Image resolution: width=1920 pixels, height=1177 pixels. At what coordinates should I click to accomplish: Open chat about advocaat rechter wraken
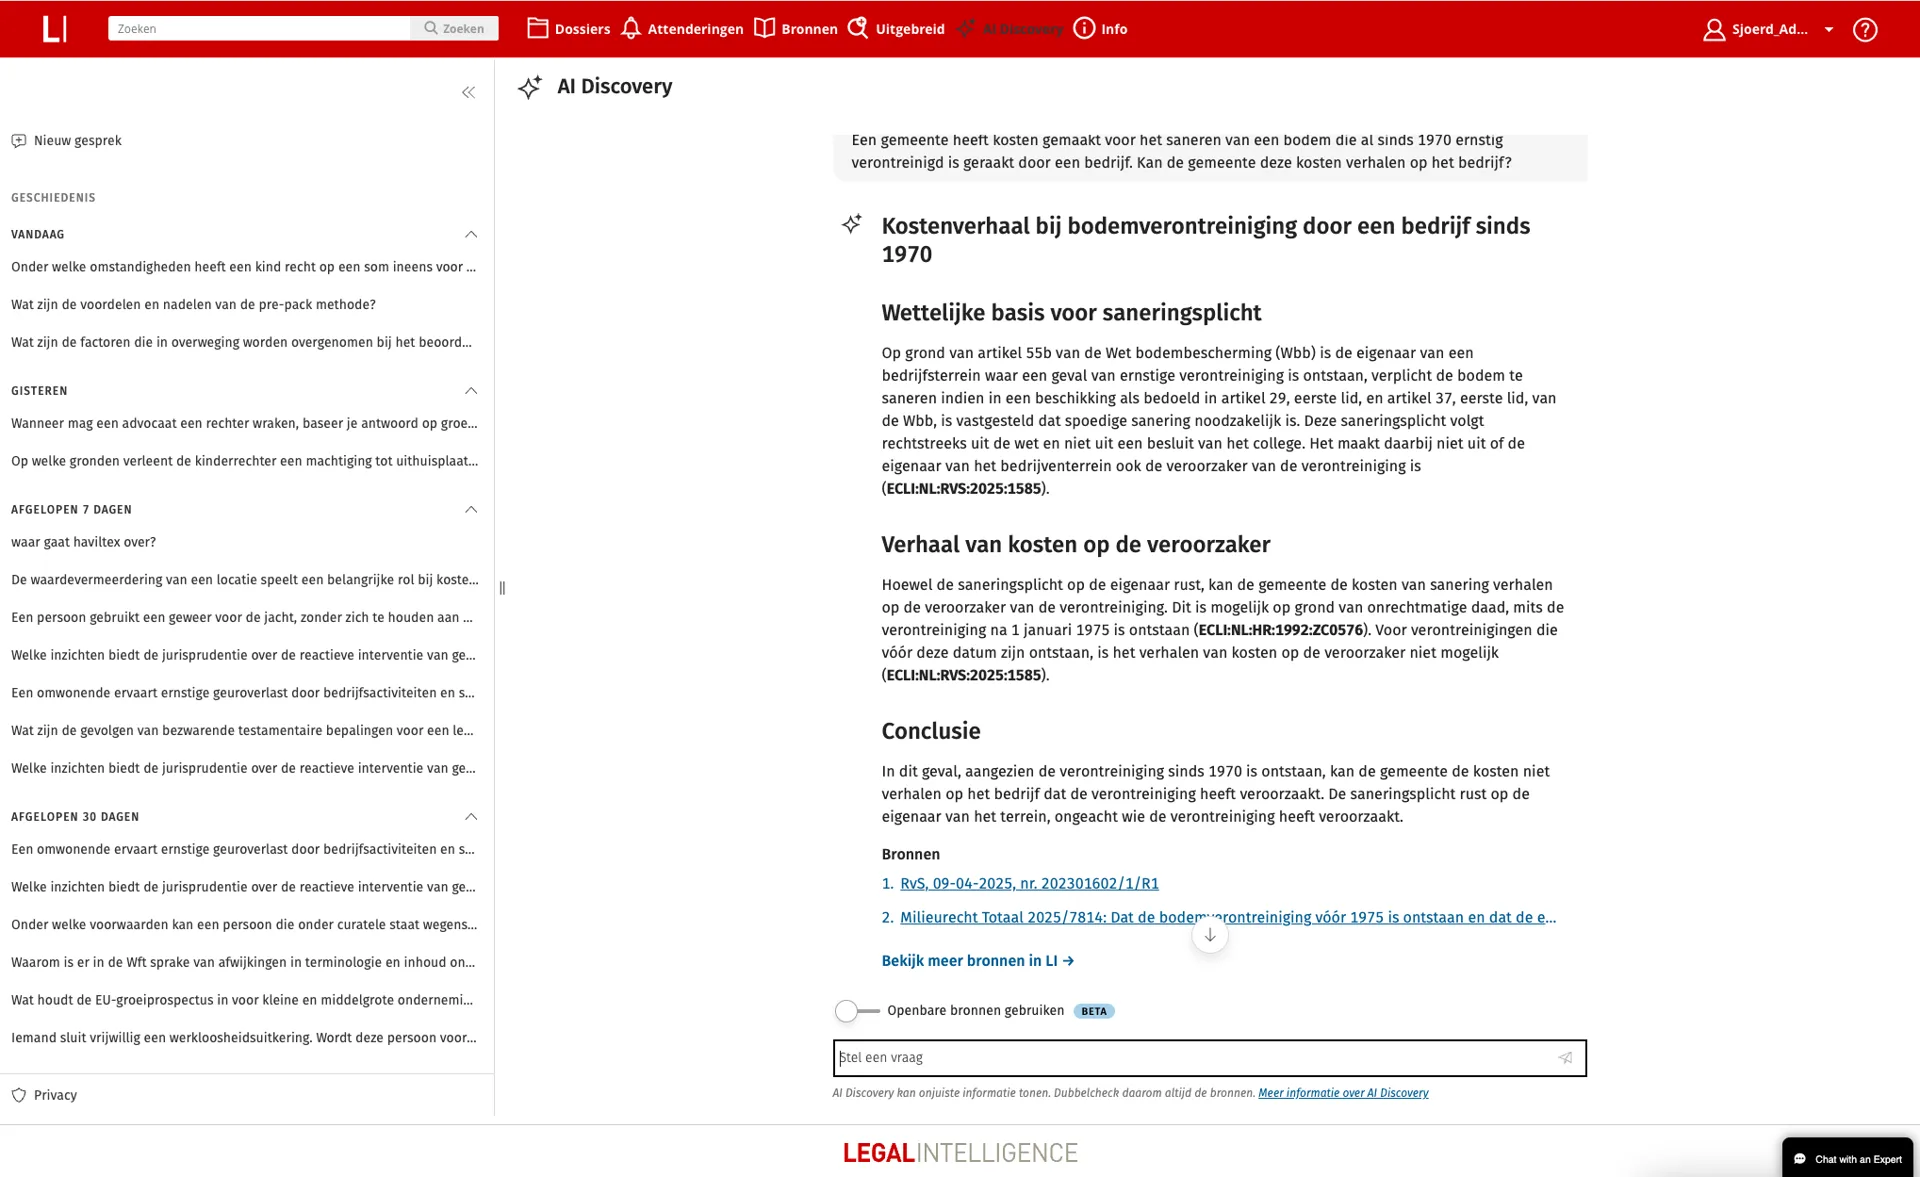point(244,424)
